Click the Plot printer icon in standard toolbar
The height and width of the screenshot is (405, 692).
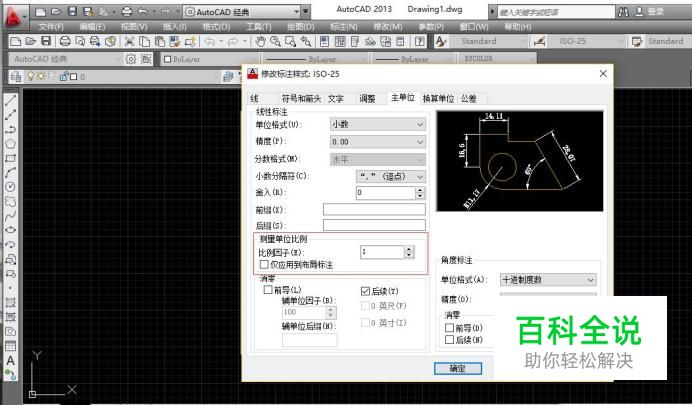[x=65, y=41]
